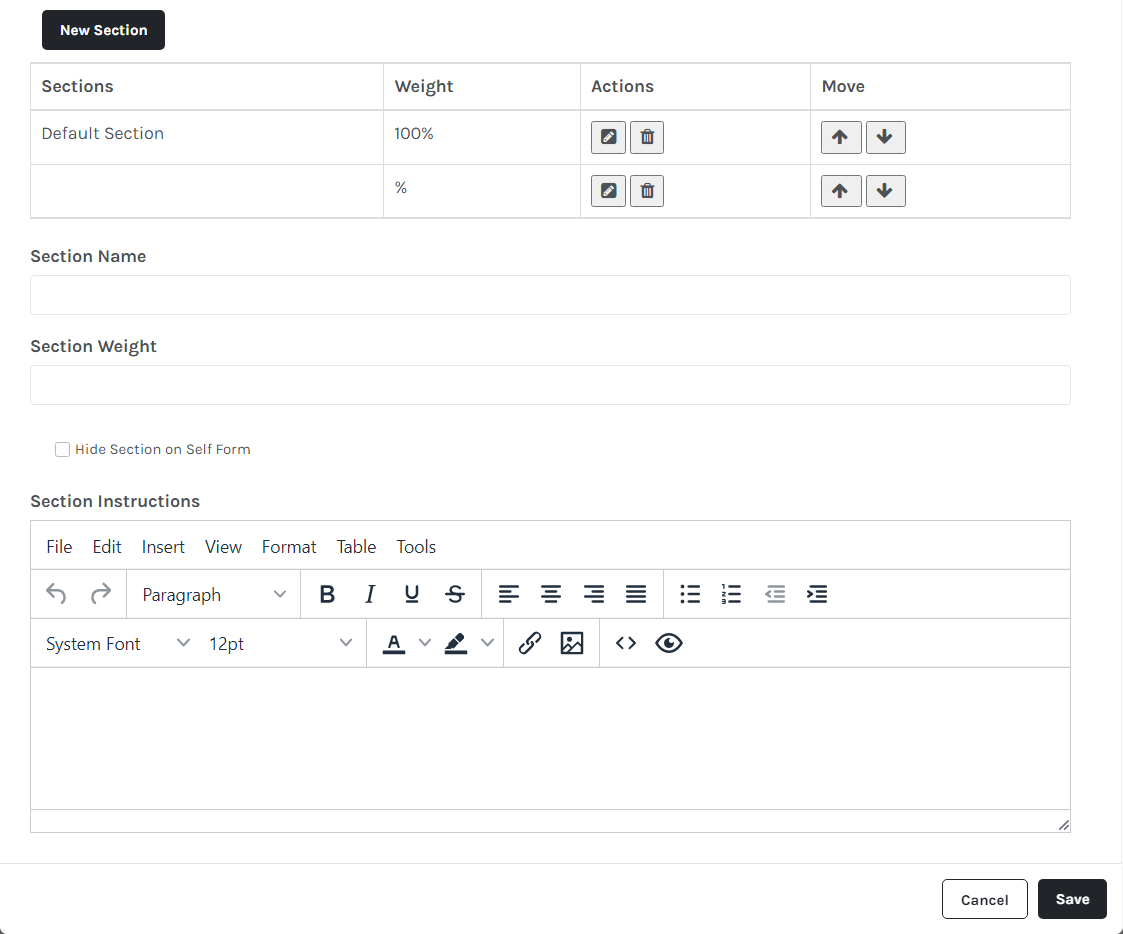Delete the Default Section row
This screenshot has width=1123, height=934.
(647, 137)
